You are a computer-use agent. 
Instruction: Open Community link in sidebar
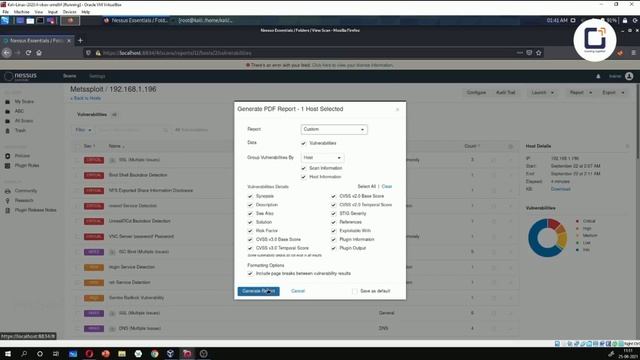click(x=26, y=191)
